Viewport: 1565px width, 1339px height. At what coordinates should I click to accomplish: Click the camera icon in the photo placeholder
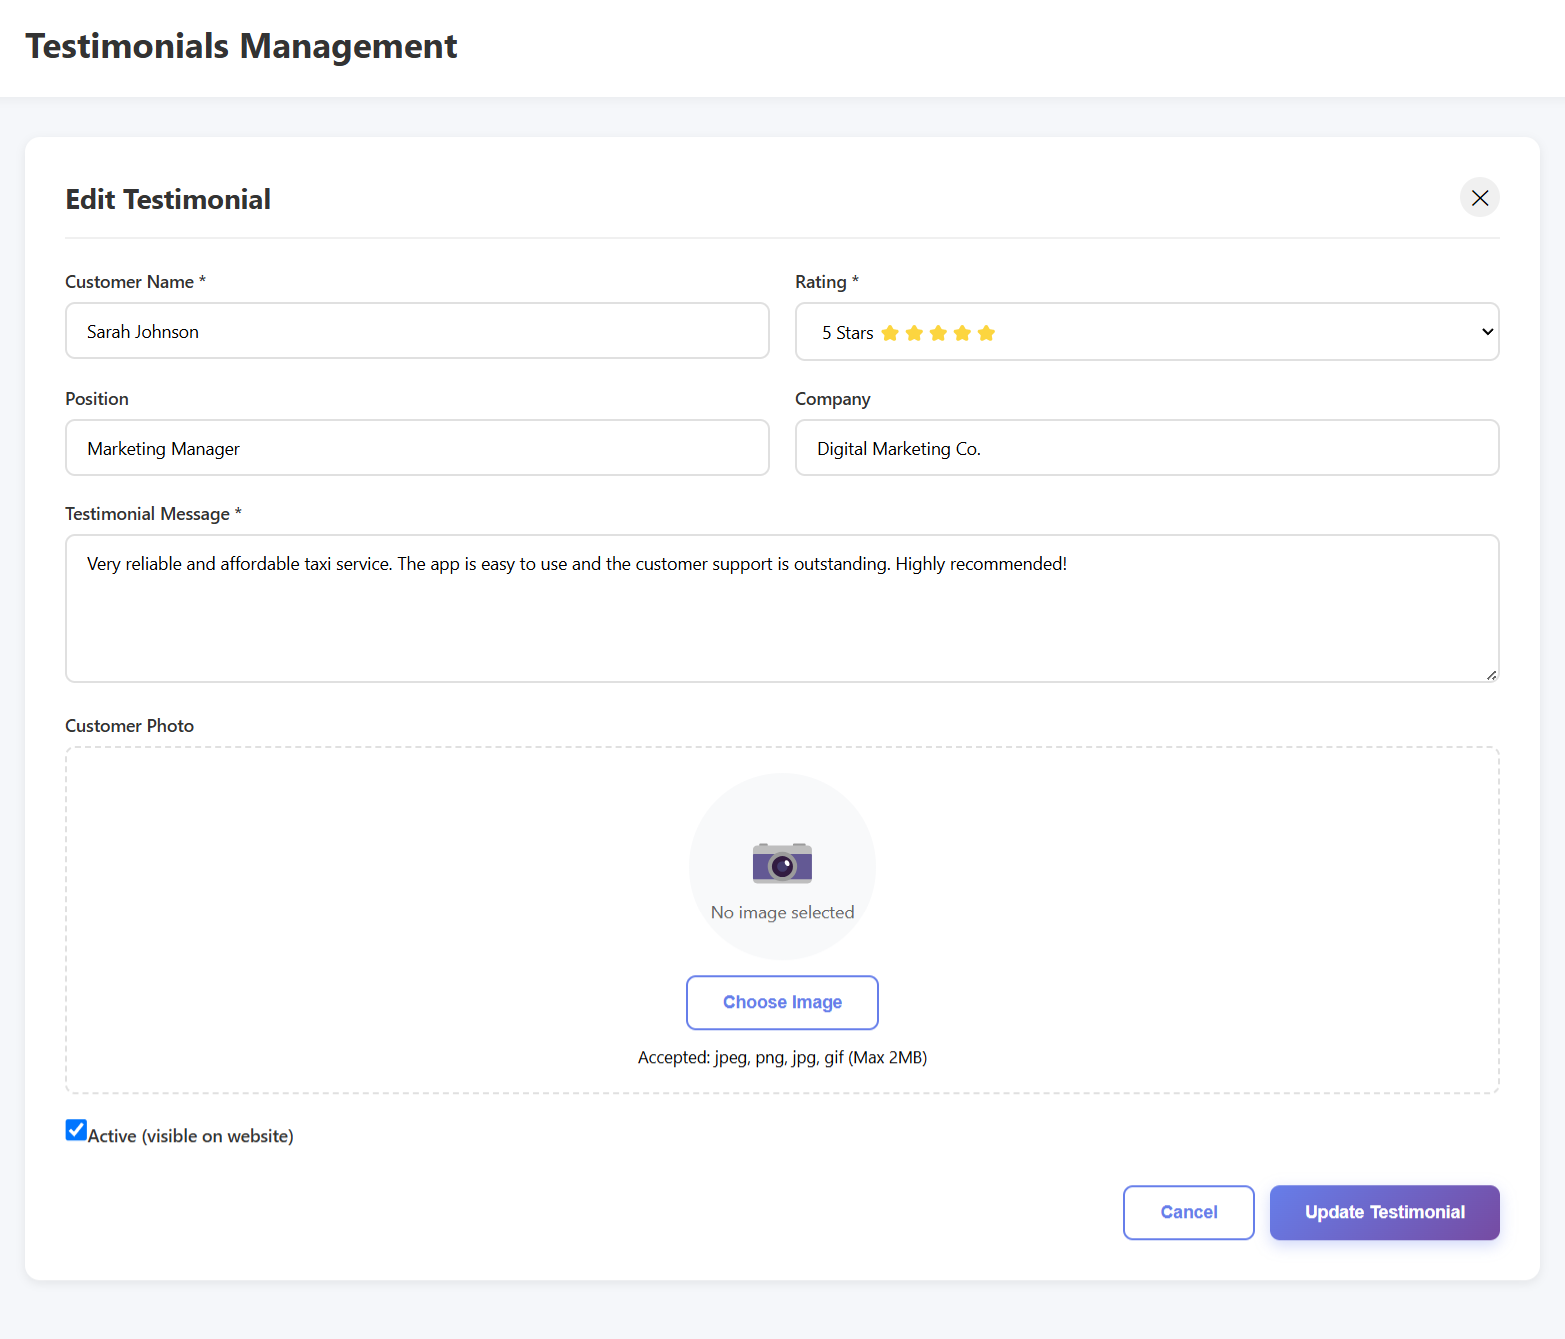coord(782,863)
